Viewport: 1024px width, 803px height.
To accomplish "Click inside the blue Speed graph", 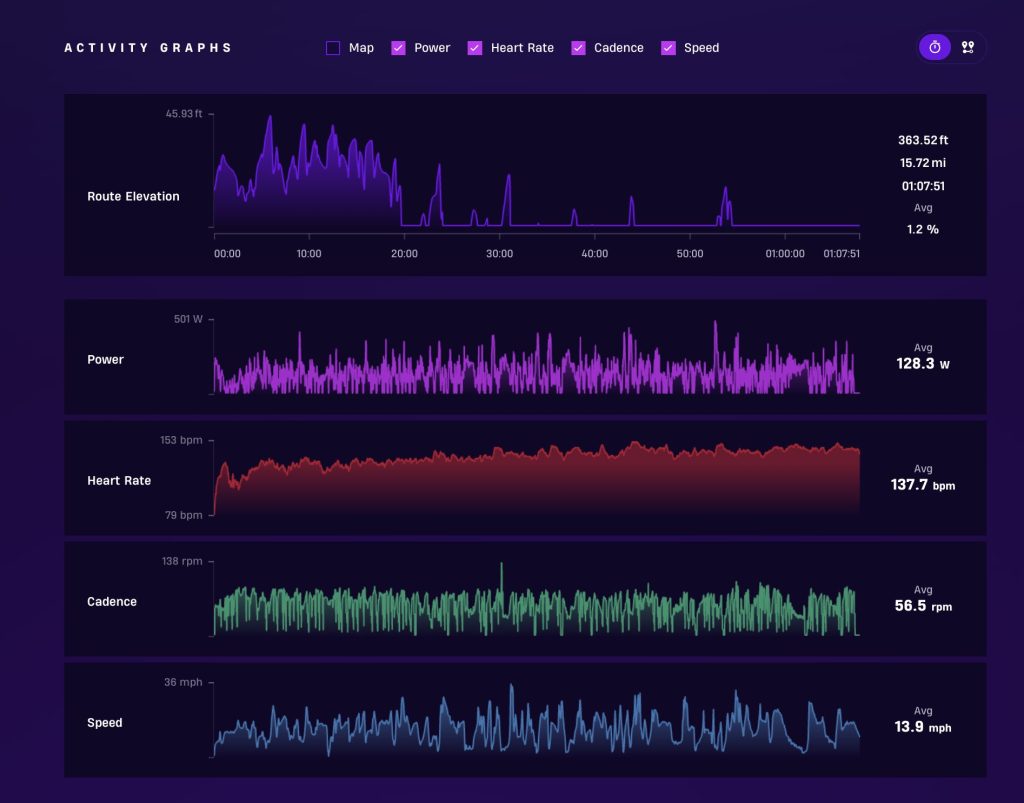I will click(537, 720).
